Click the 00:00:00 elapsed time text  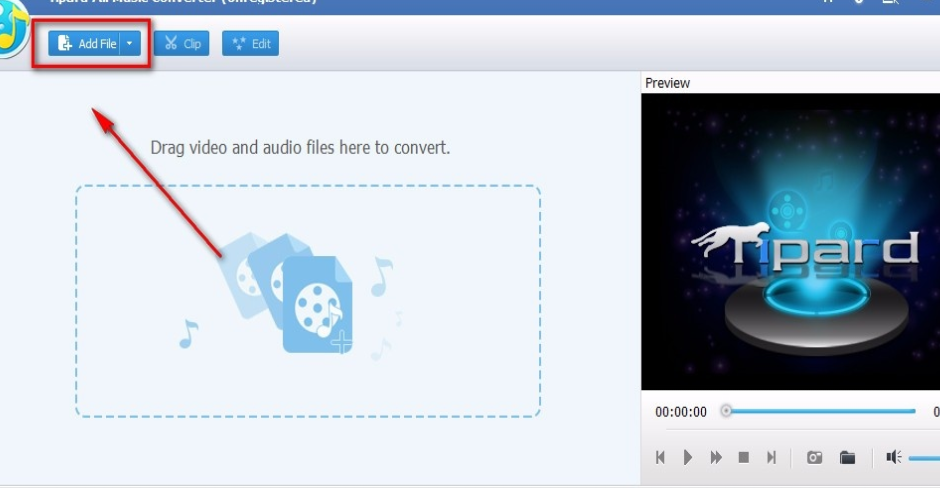pos(681,412)
